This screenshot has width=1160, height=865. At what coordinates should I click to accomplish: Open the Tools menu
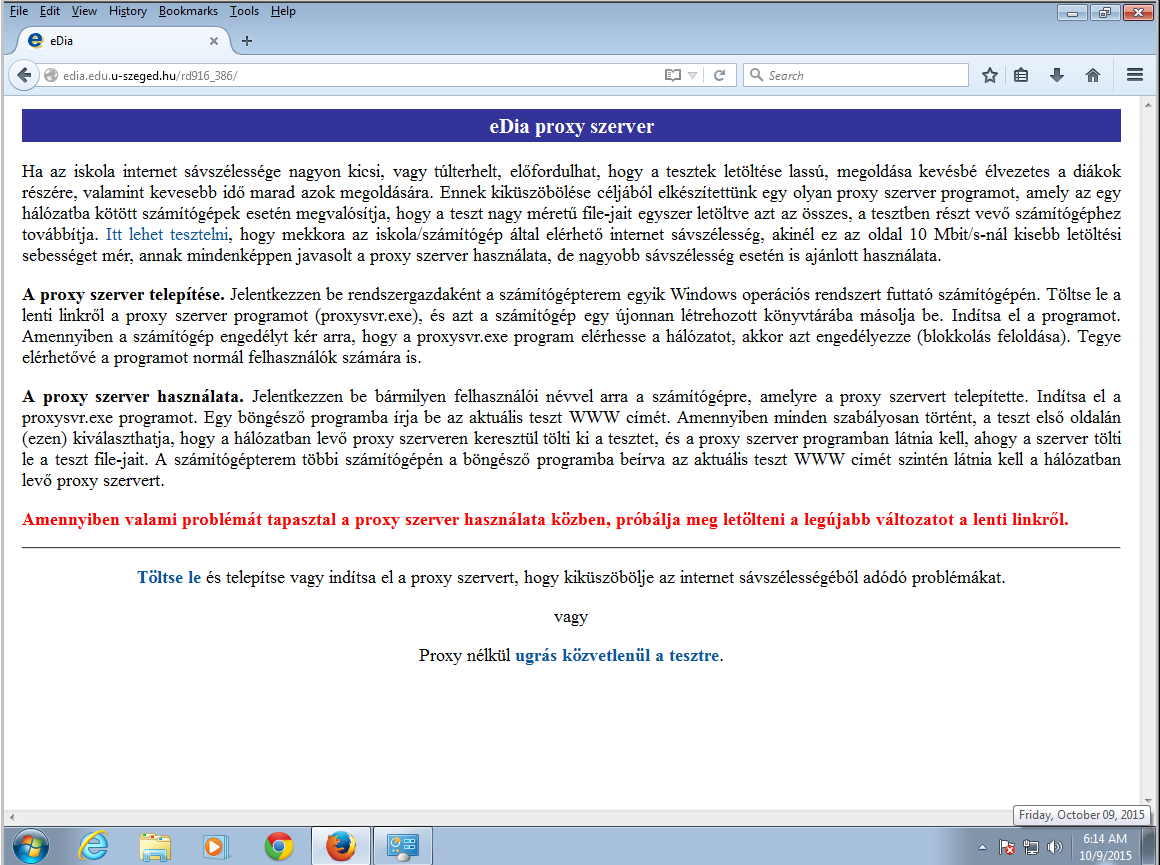click(244, 11)
